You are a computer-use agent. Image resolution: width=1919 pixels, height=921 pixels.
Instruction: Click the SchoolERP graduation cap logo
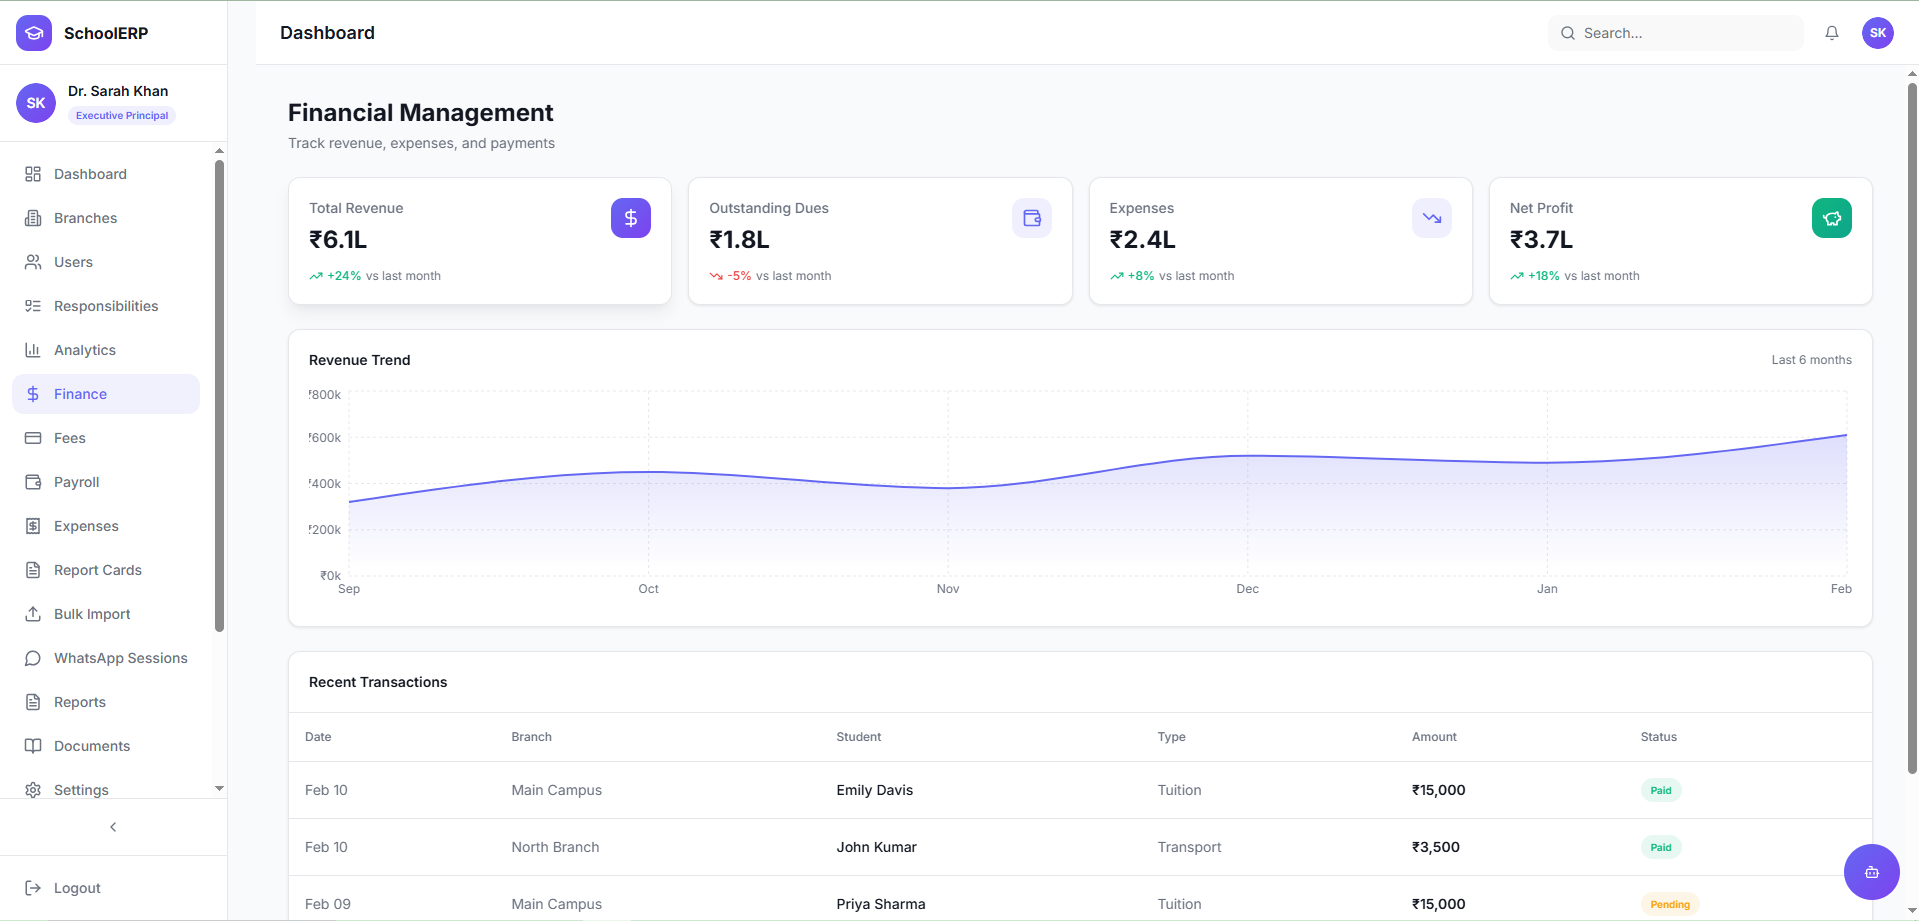[34, 33]
